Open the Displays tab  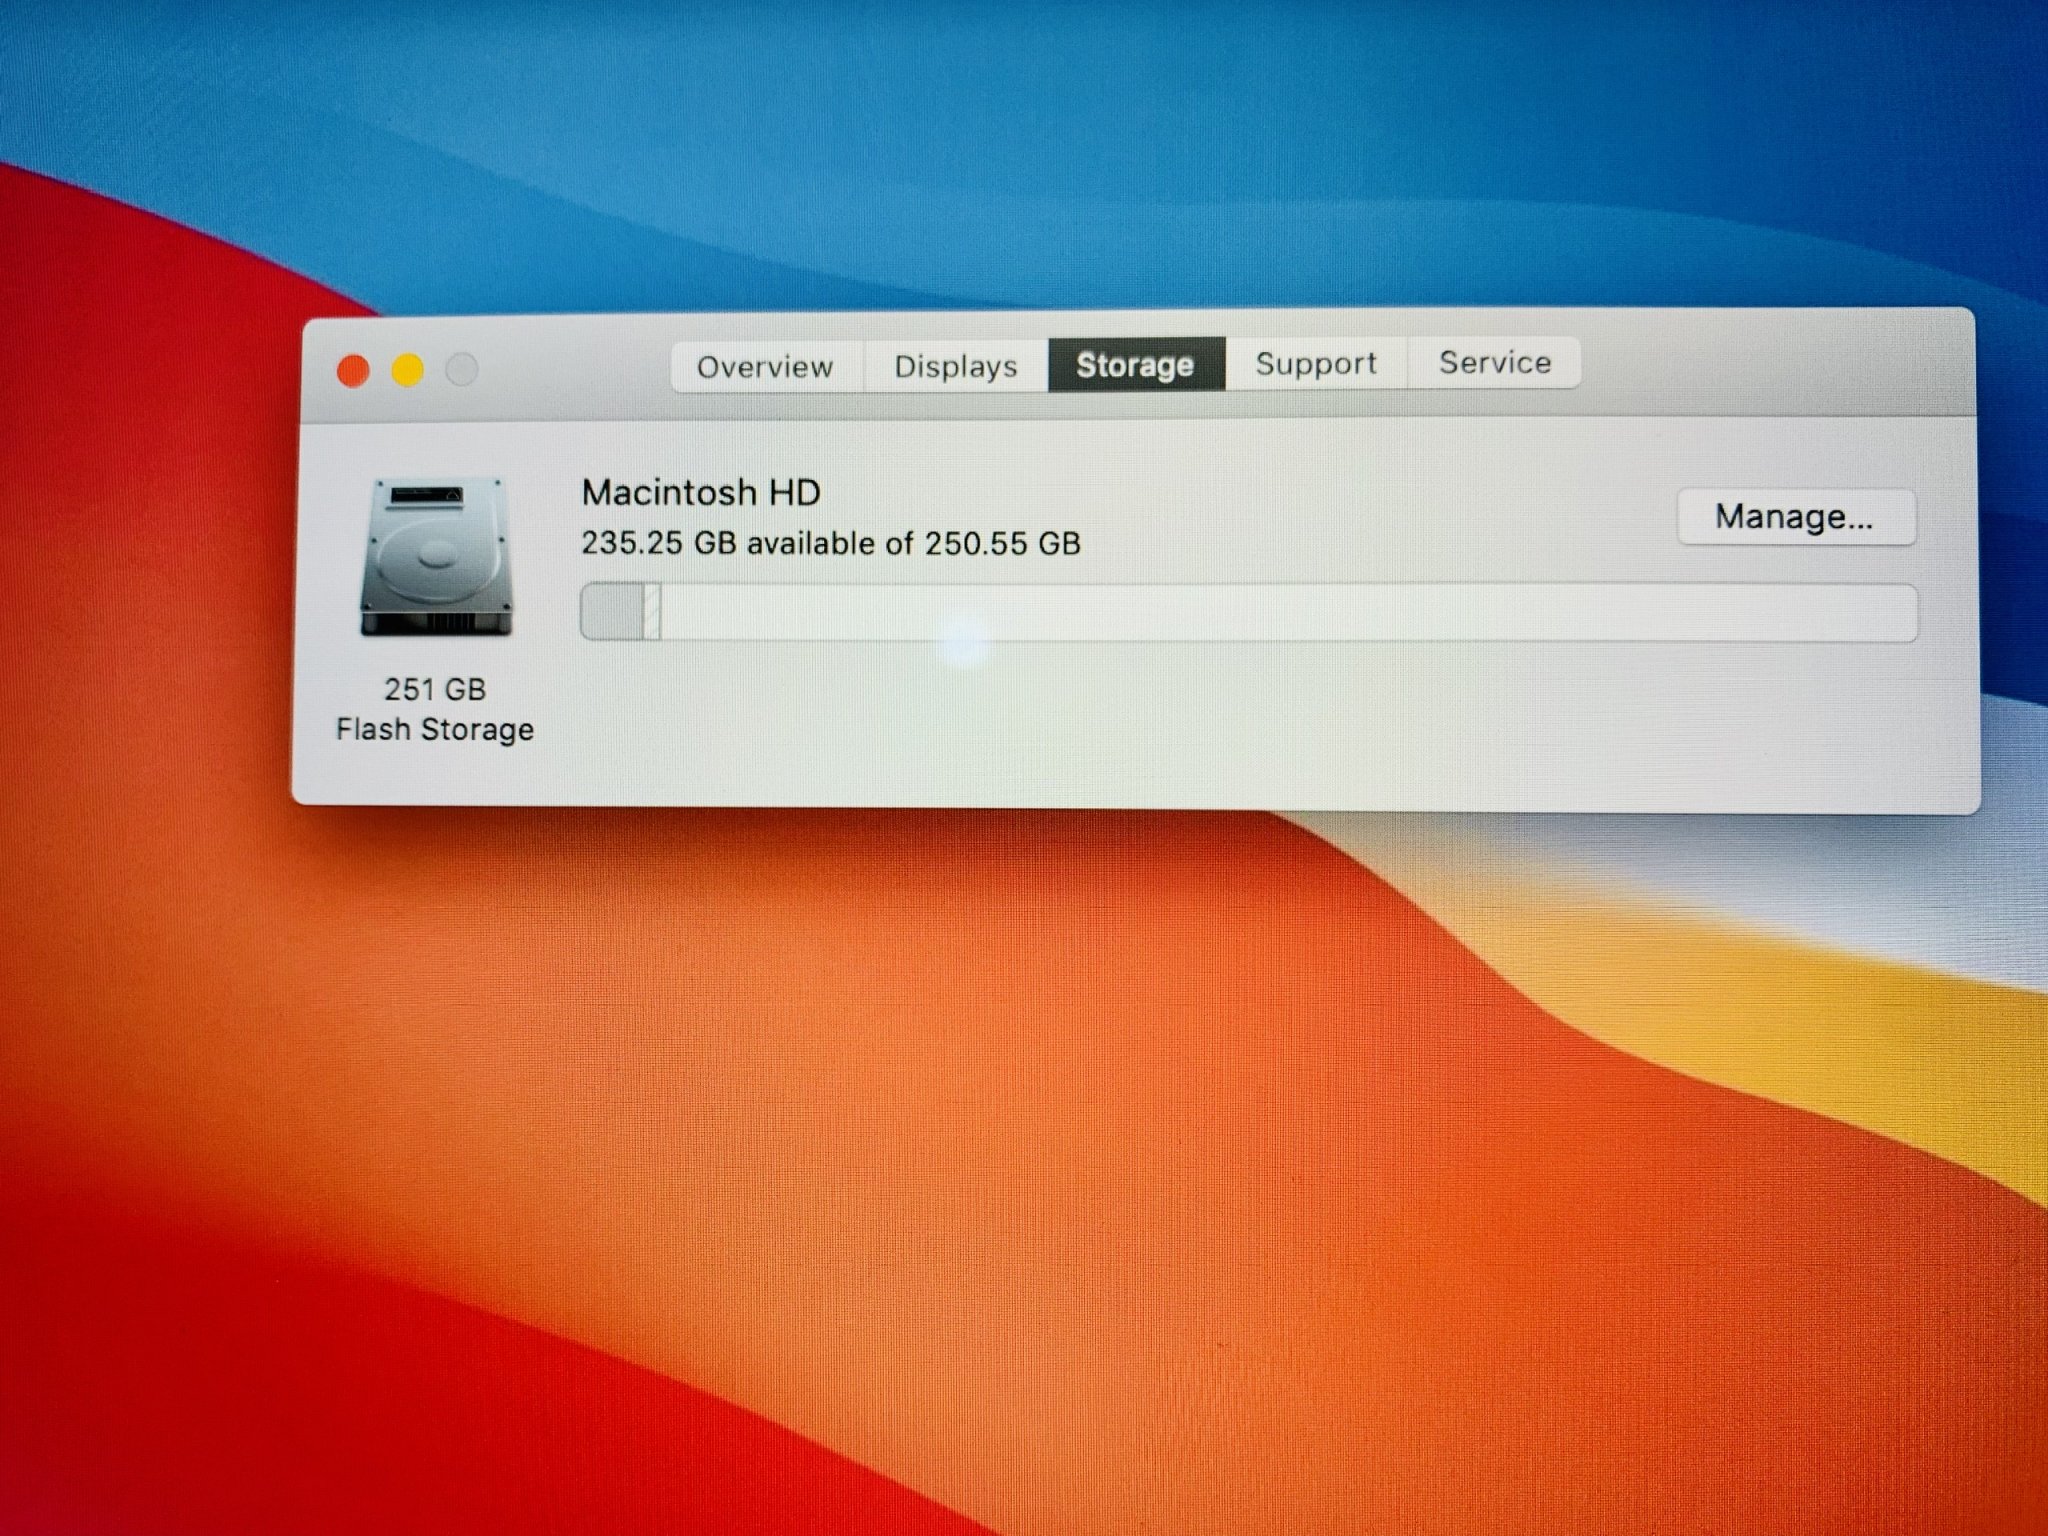pyautogui.click(x=956, y=366)
